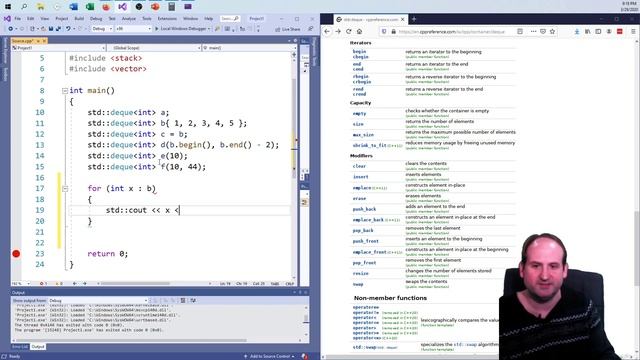Open the File menu in Visual Studio
Viewport: 640px width, 360px height.
[x=18, y=19]
